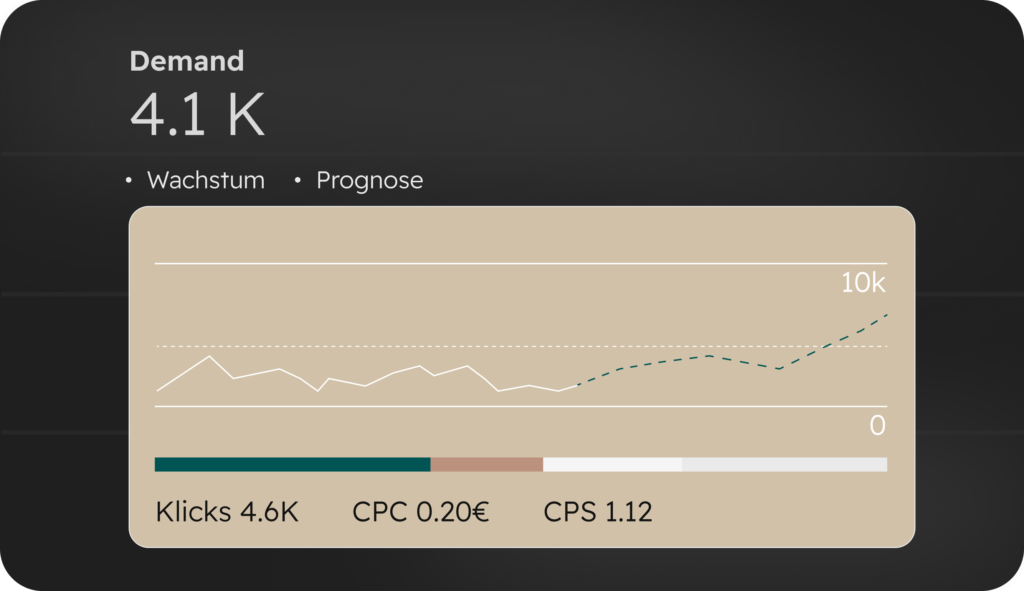Select the Wachstum legend label
The image size is (1024, 591).
(x=206, y=180)
